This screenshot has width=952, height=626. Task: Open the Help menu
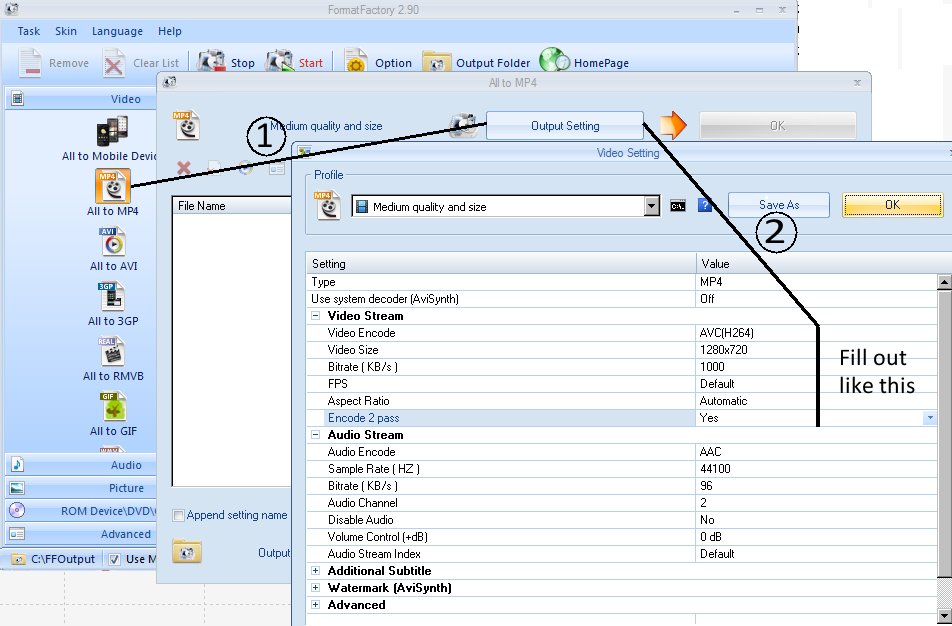coord(169,31)
